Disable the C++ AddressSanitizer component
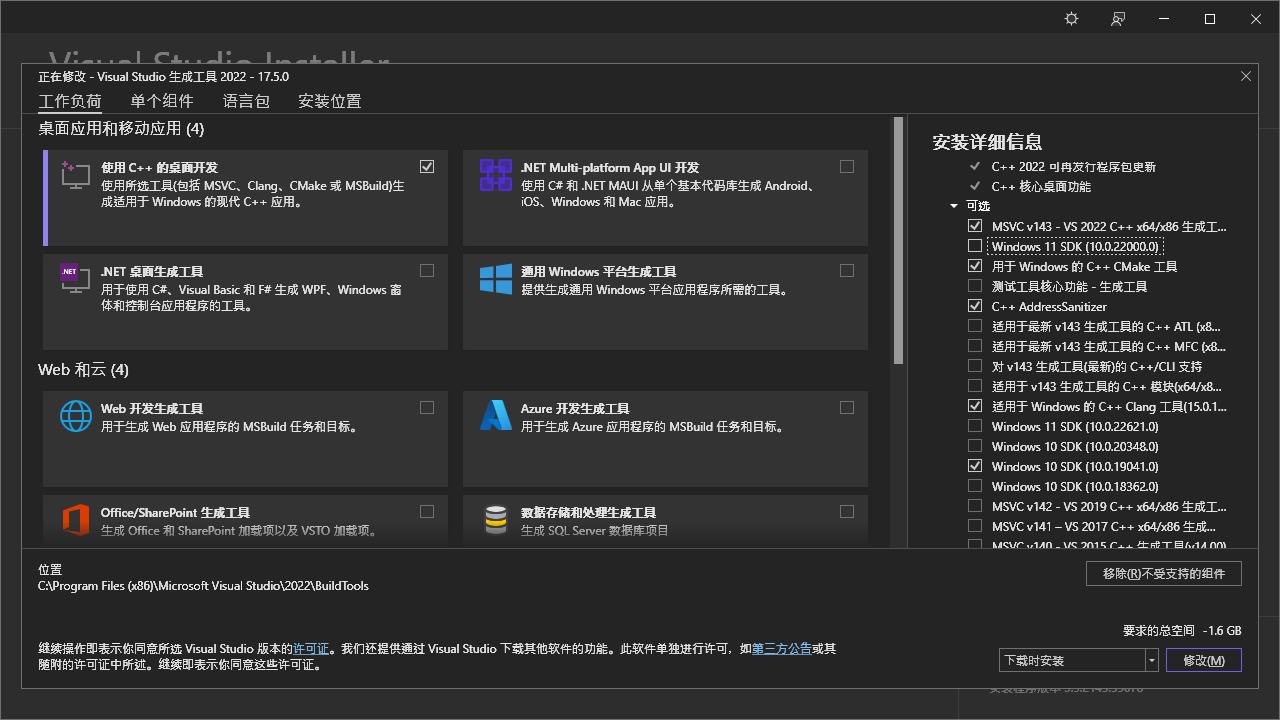The image size is (1280, 720). (975, 306)
